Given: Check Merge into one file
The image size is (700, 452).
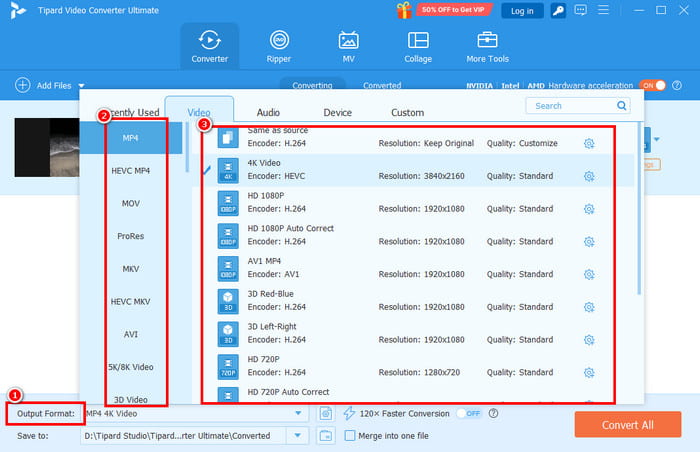Looking at the screenshot, I should tap(350, 435).
